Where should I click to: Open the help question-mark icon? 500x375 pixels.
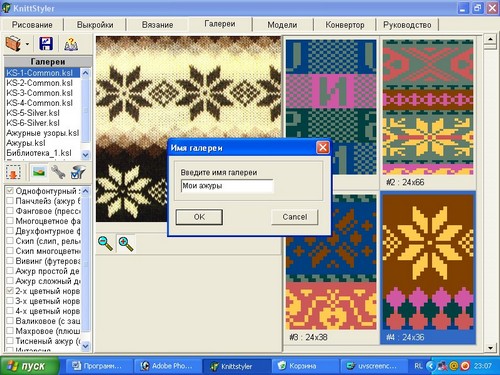tap(71, 44)
